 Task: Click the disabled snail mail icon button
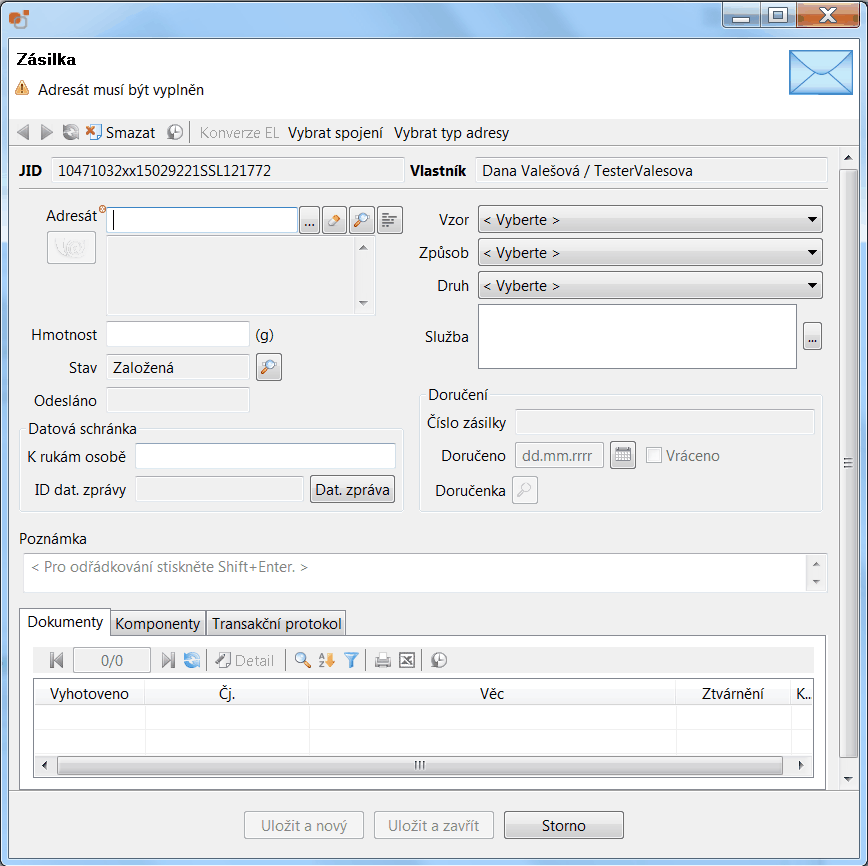[71, 248]
